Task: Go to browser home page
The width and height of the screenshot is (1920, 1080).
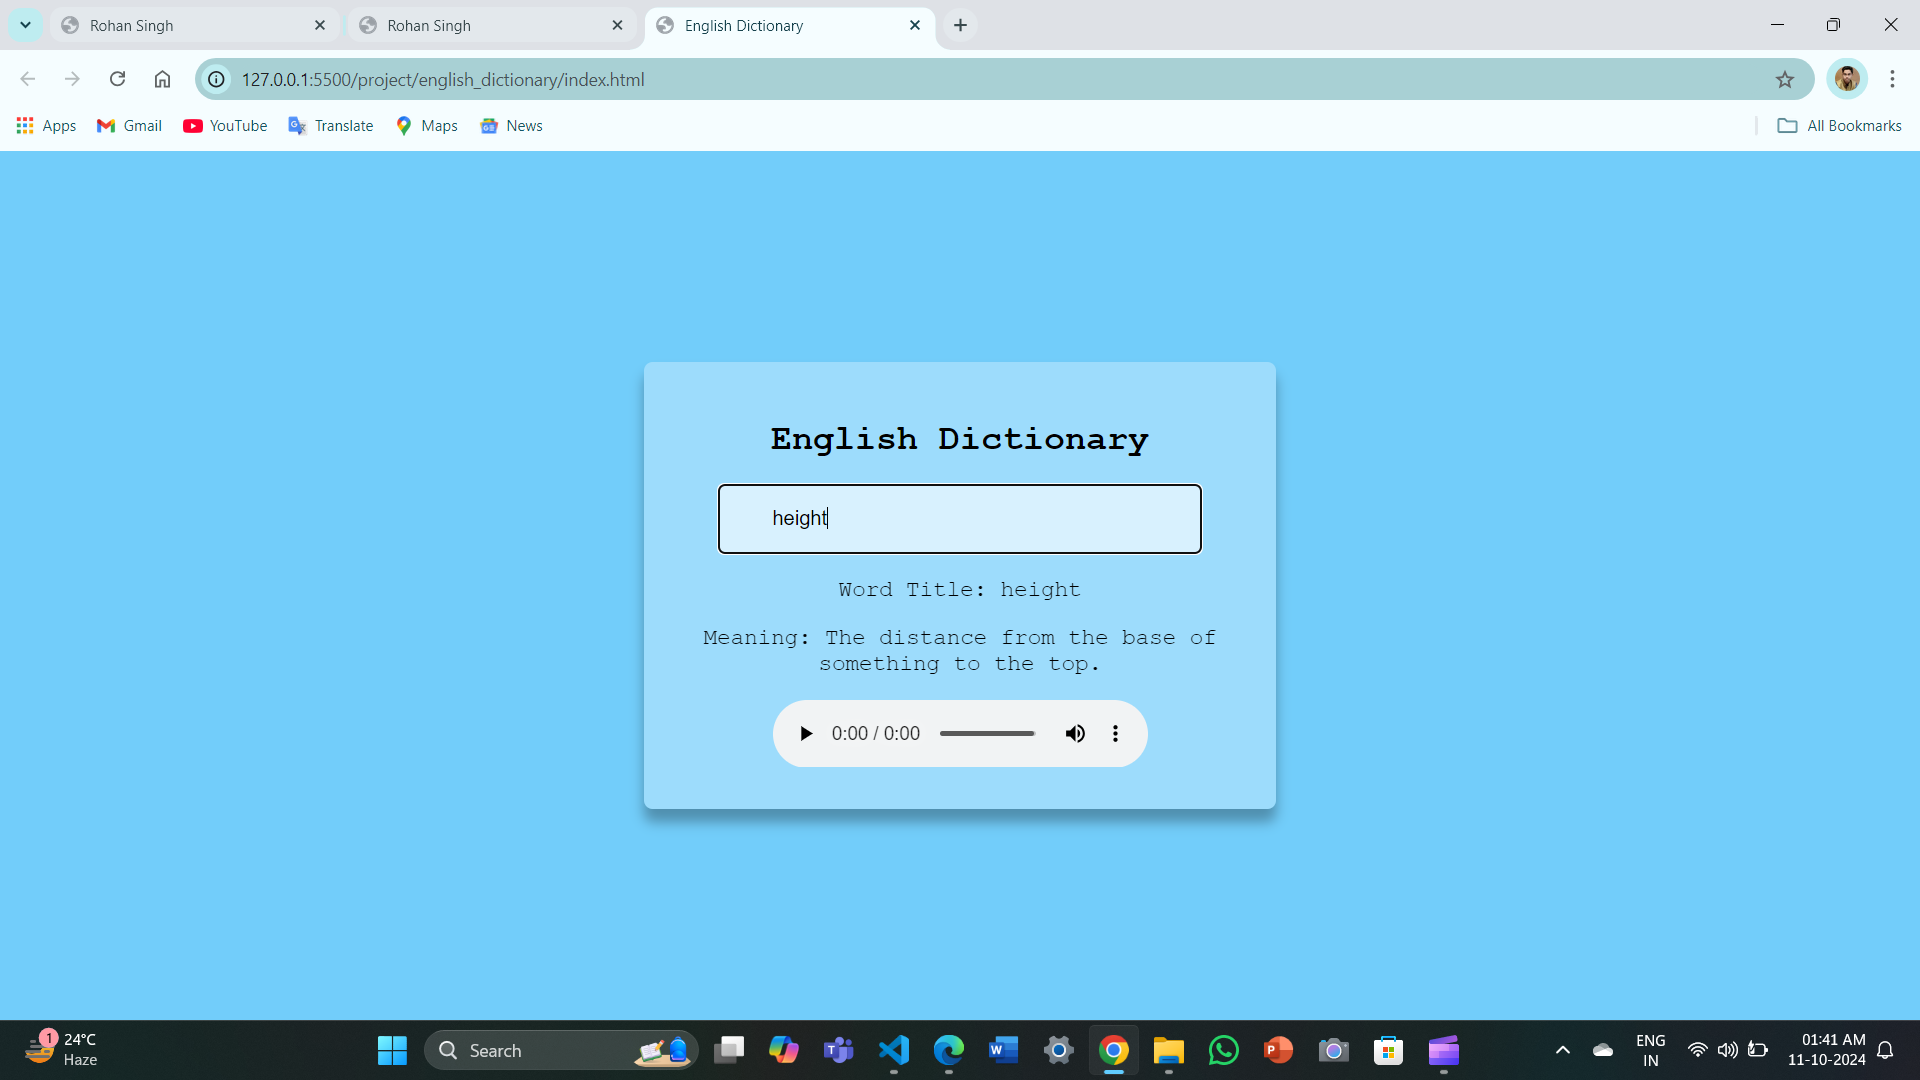Action: coord(162,79)
